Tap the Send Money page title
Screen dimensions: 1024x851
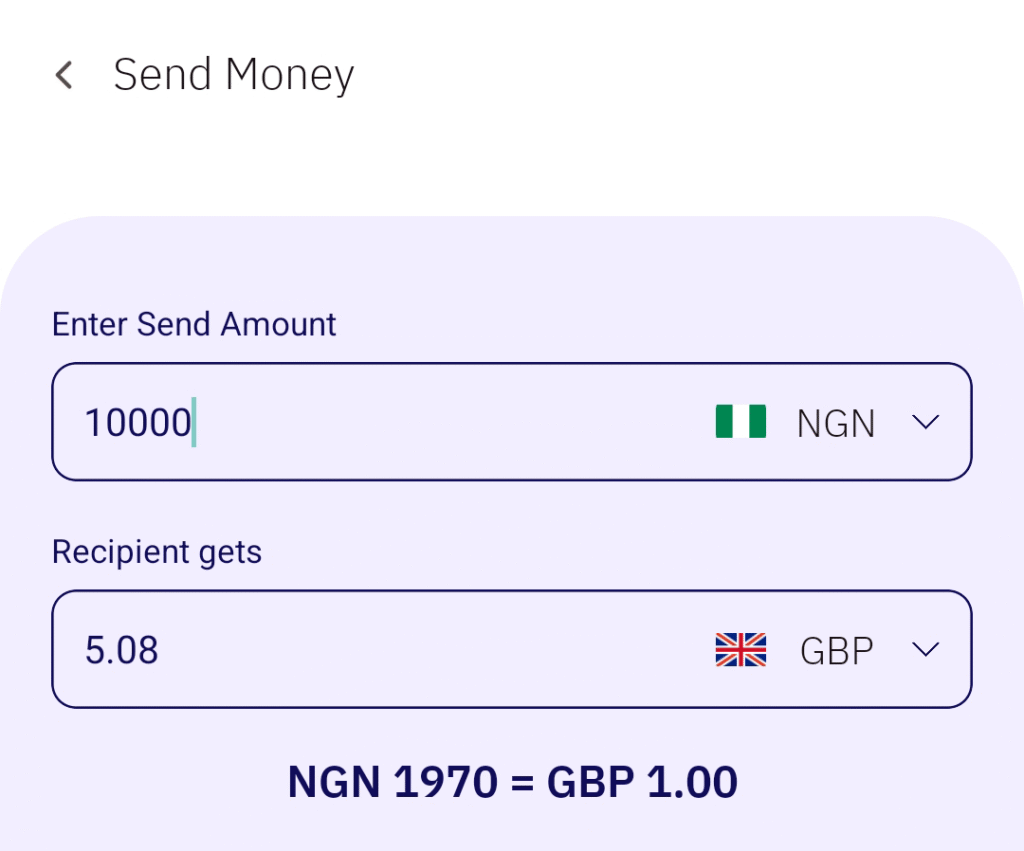click(x=233, y=76)
